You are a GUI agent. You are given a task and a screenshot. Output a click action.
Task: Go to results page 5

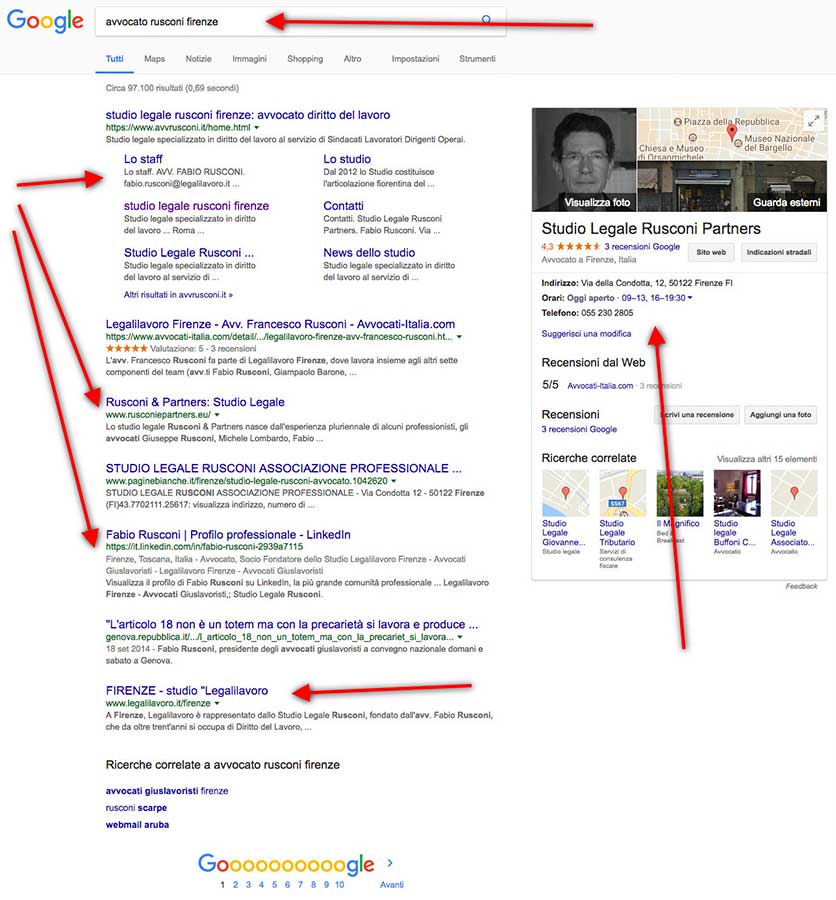pos(274,885)
